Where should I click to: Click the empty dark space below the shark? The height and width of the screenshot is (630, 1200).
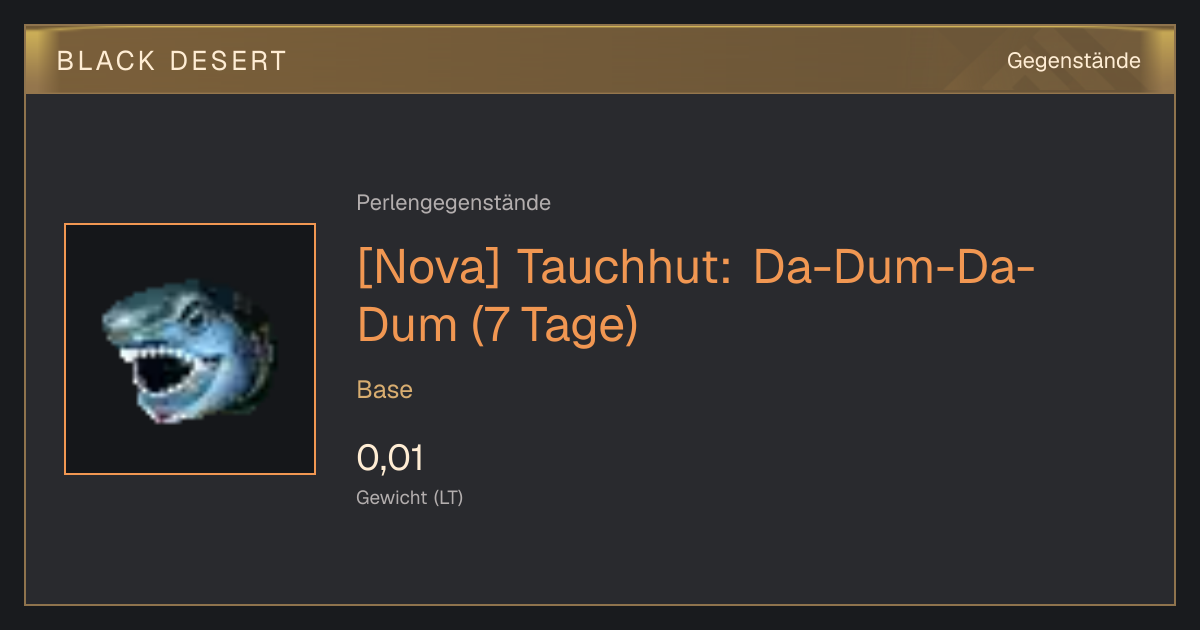click(x=190, y=448)
